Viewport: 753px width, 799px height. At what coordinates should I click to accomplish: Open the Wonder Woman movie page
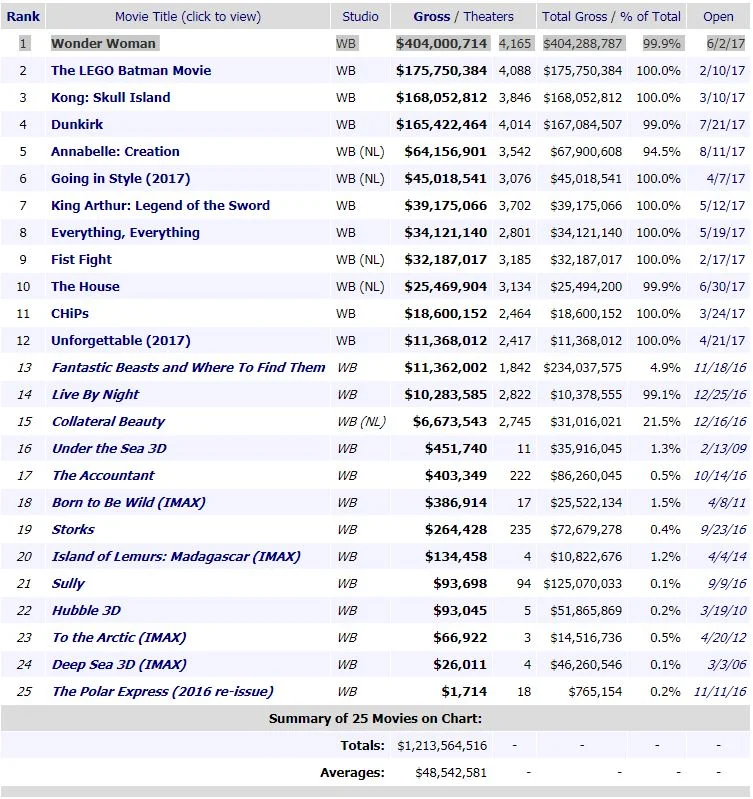(x=103, y=43)
